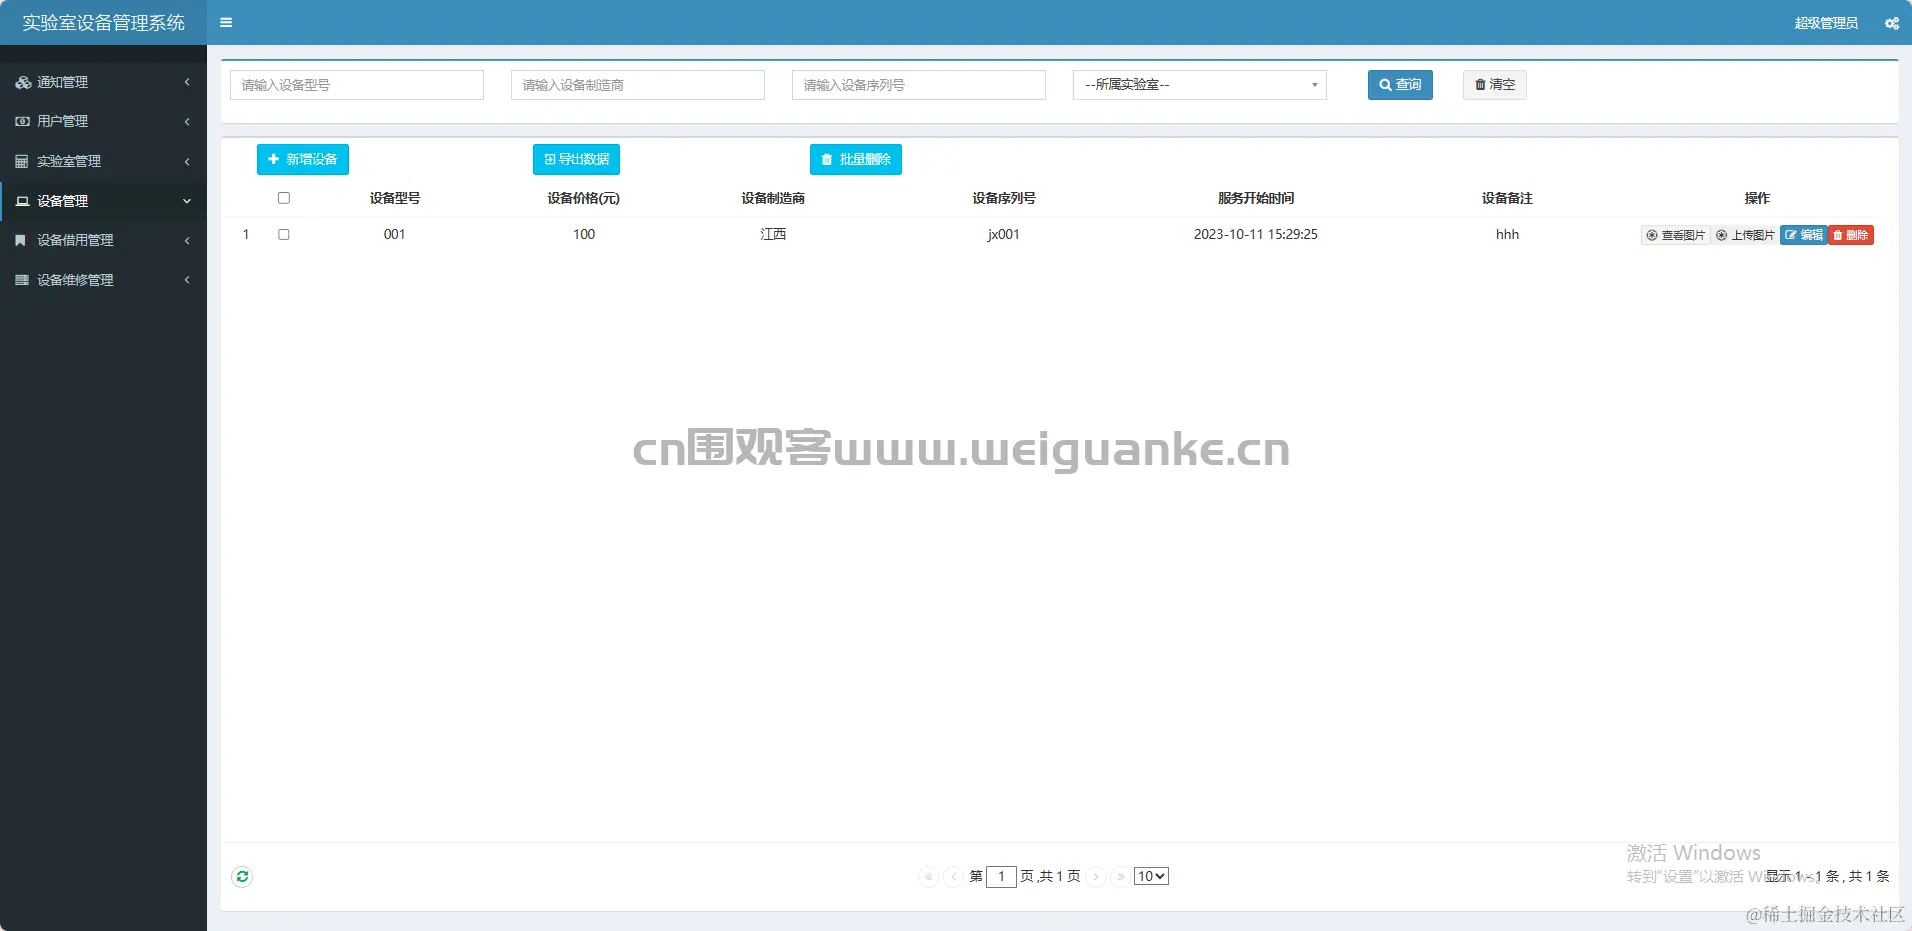1912x931 pixels.
Task: Click 查看图片 for device 001
Action: [1675, 235]
